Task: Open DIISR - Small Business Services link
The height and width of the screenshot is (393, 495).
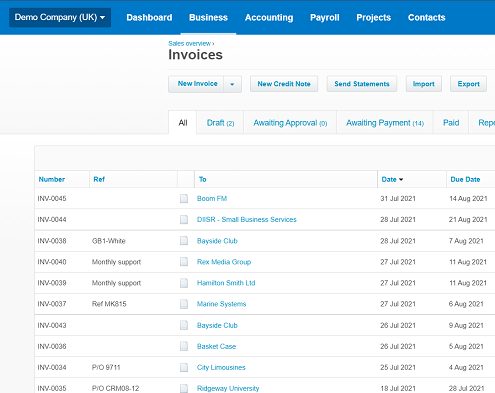Action: click(x=247, y=220)
